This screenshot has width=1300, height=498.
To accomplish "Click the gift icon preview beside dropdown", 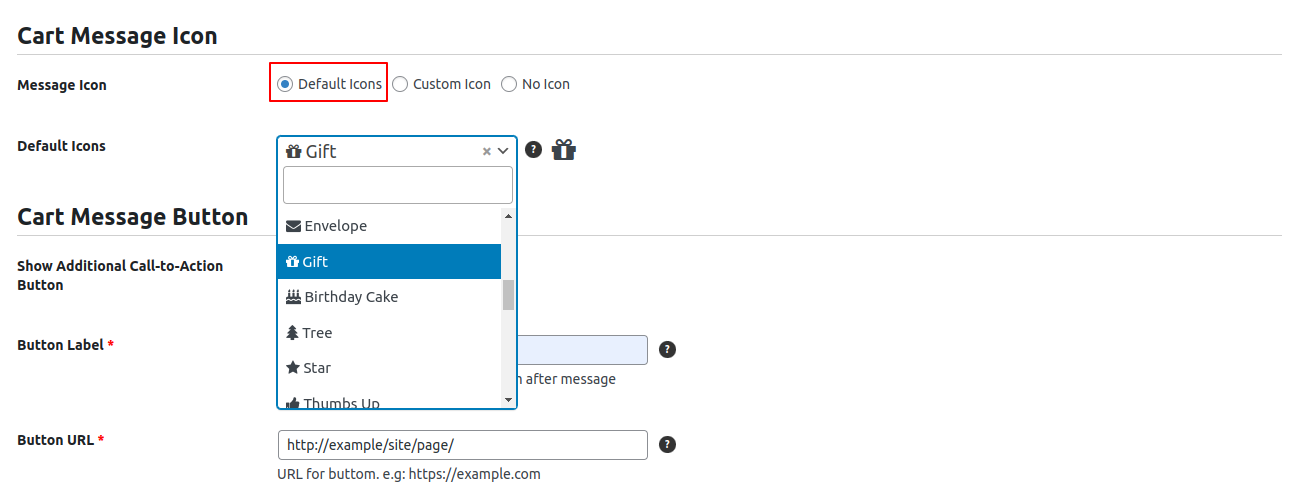I will coord(564,150).
